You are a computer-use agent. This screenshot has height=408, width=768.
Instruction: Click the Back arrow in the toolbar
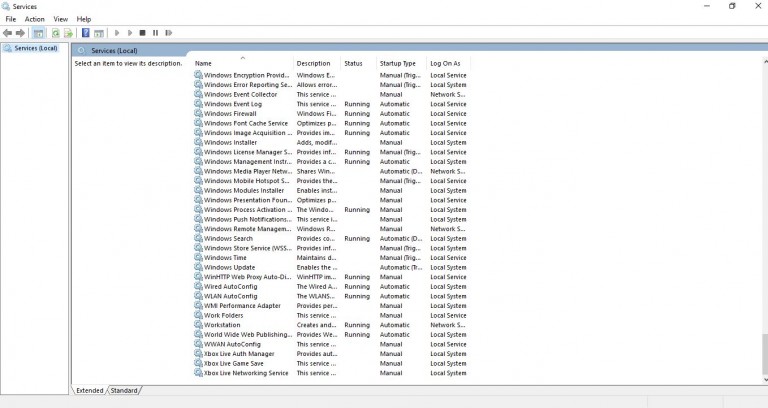tap(8, 33)
